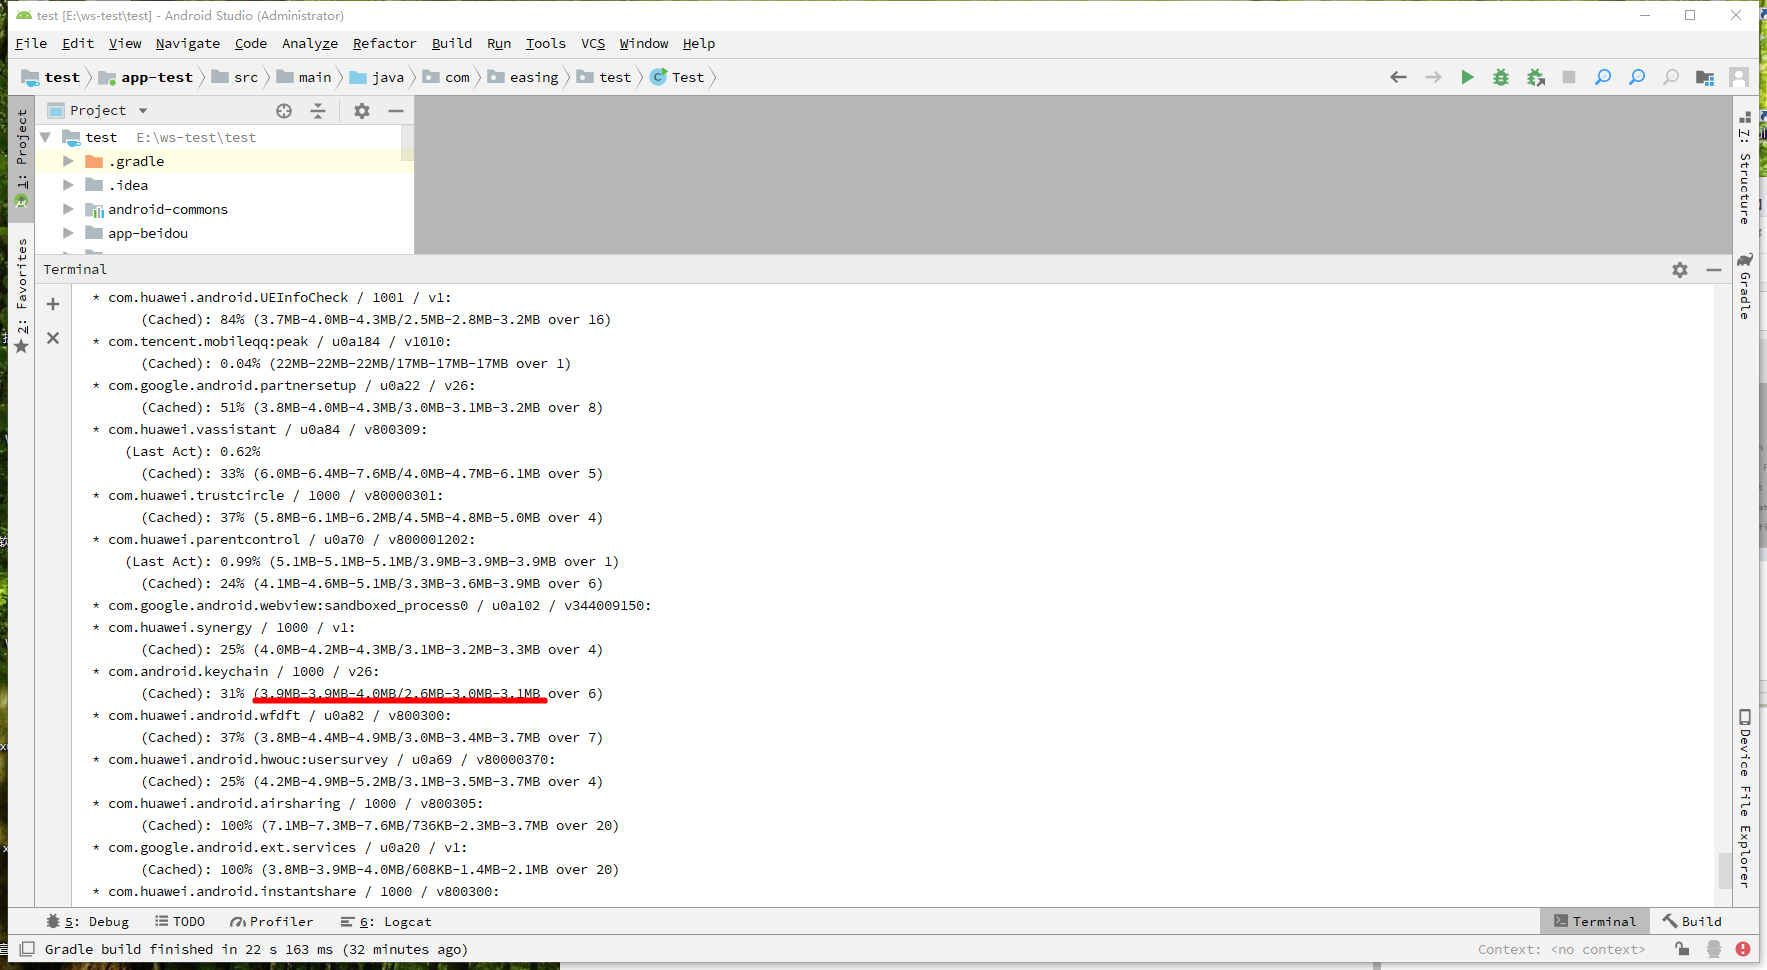The width and height of the screenshot is (1767, 970).
Task: Open the Help menu
Action: [699, 44]
